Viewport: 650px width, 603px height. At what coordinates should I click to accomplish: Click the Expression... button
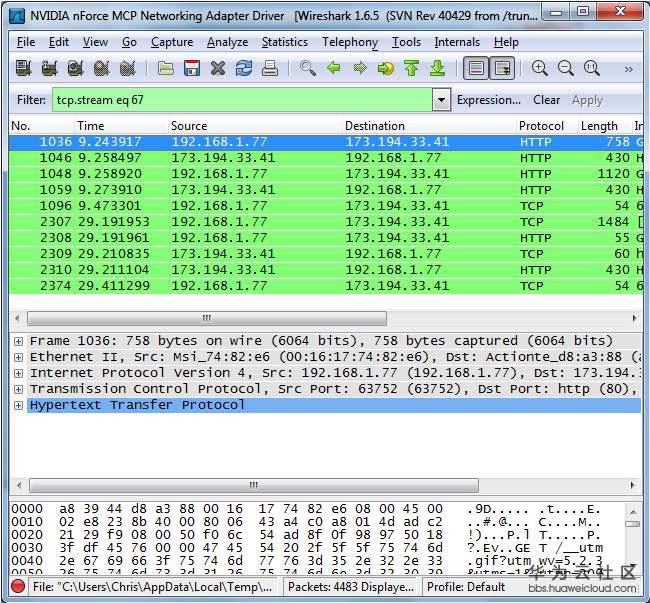[x=489, y=100]
